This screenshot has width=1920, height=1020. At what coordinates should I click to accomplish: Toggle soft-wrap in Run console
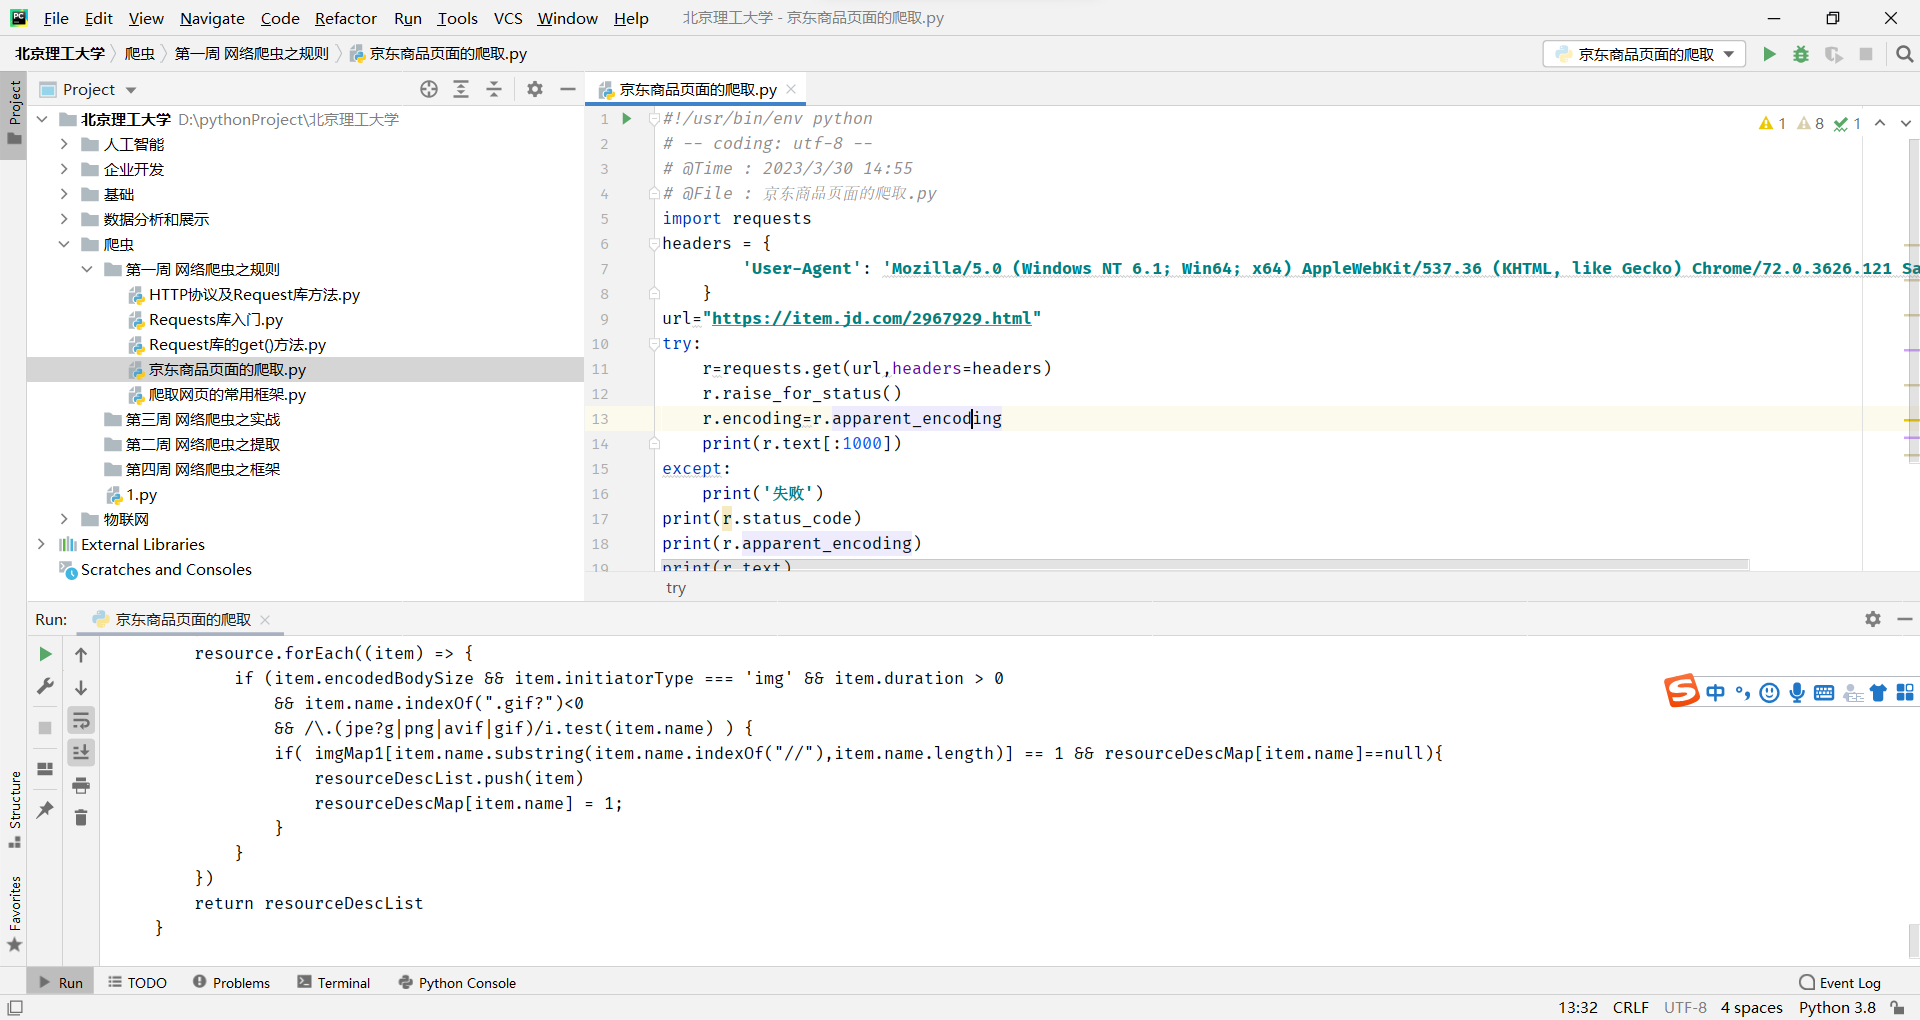point(81,720)
